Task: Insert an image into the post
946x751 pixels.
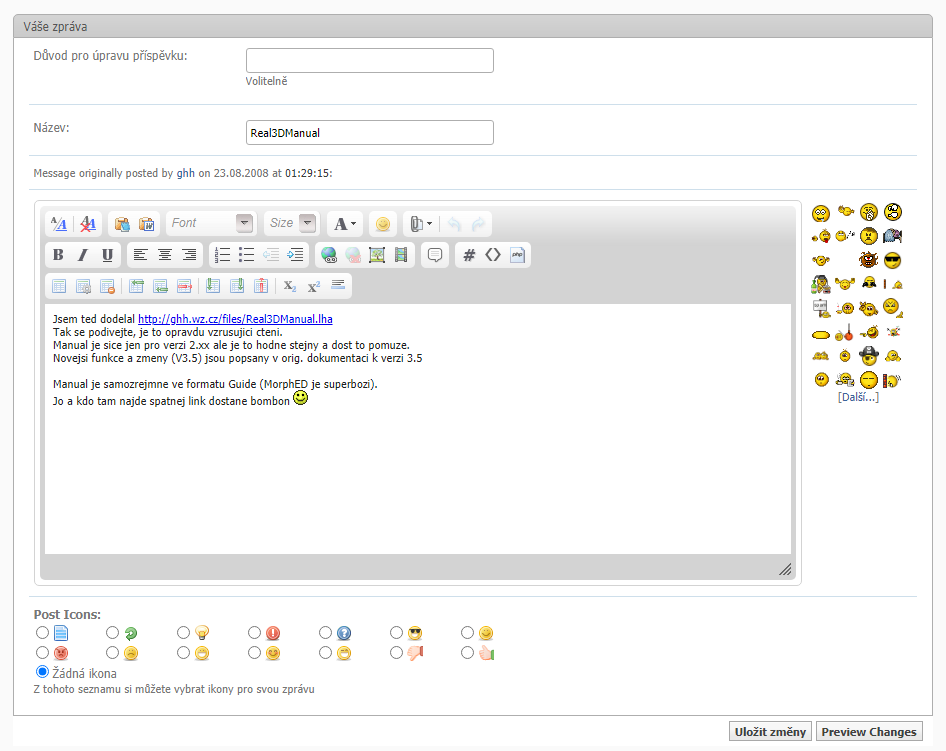Action: [377, 255]
